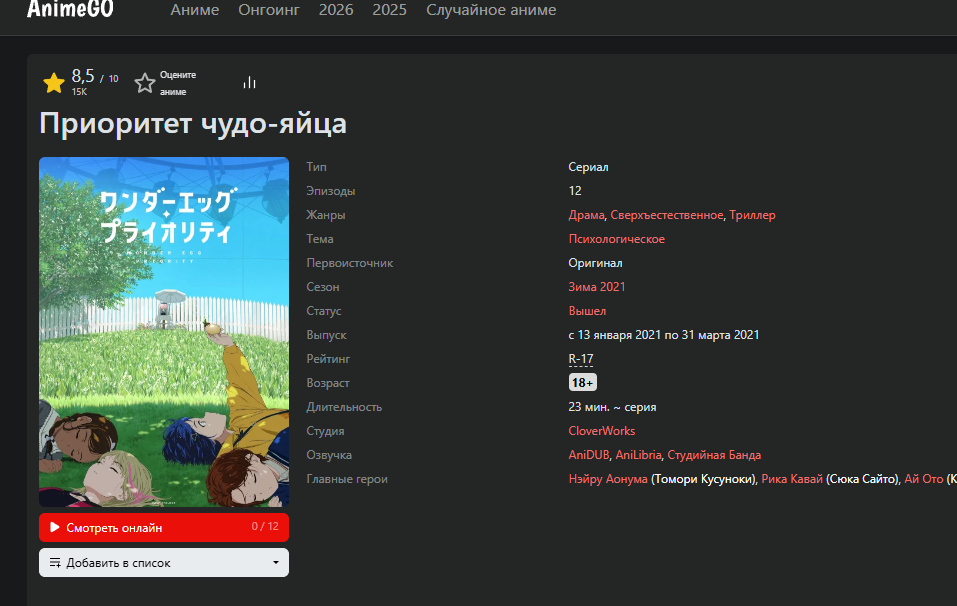The height and width of the screenshot is (606, 957).
Task: Open rating statistics bar chart icon
Action: (249, 82)
